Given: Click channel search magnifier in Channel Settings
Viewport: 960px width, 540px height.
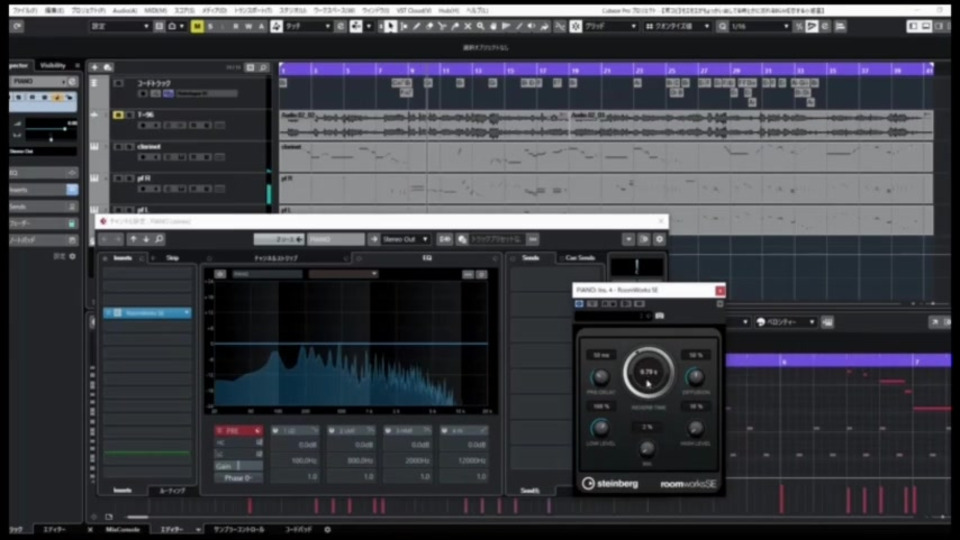Looking at the screenshot, I should point(159,239).
